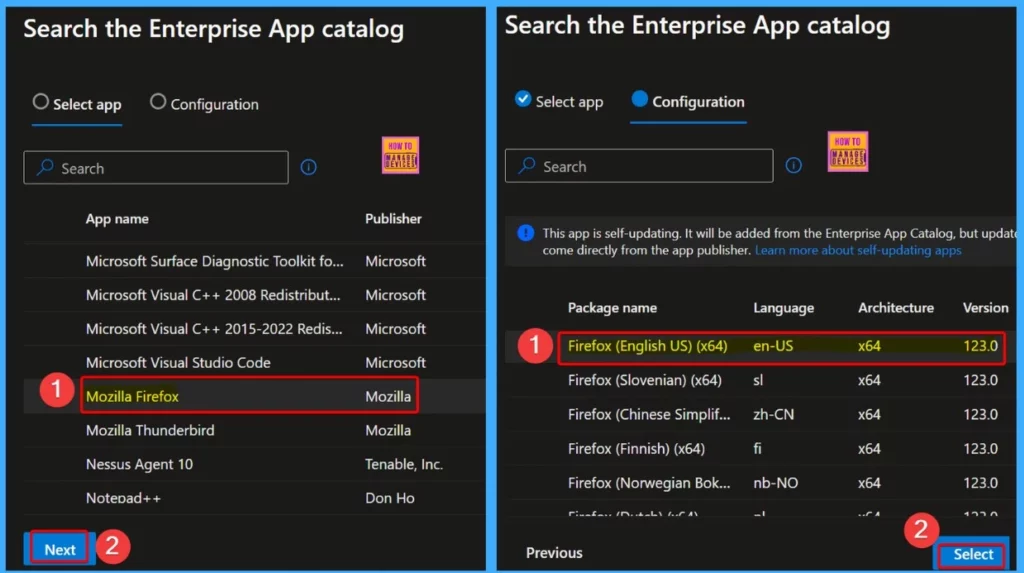Screen dimensions: 1024x573
Task: Select the 'Configuration' step radio in left panel
Action: [157, 101]
